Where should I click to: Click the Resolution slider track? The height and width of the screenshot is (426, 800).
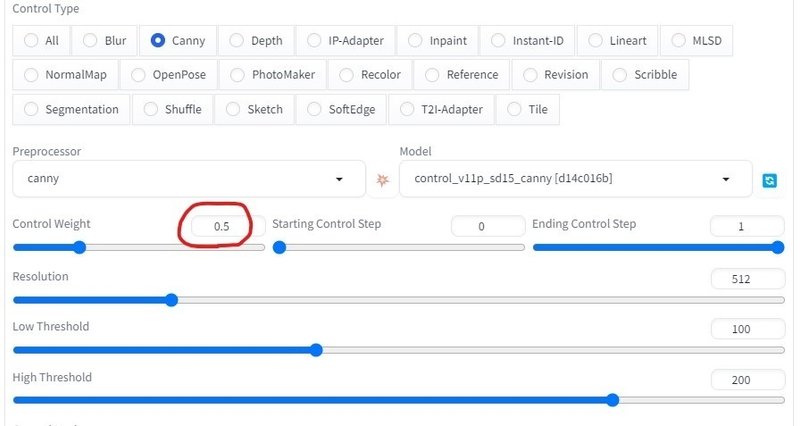click(x=400, y=299)
